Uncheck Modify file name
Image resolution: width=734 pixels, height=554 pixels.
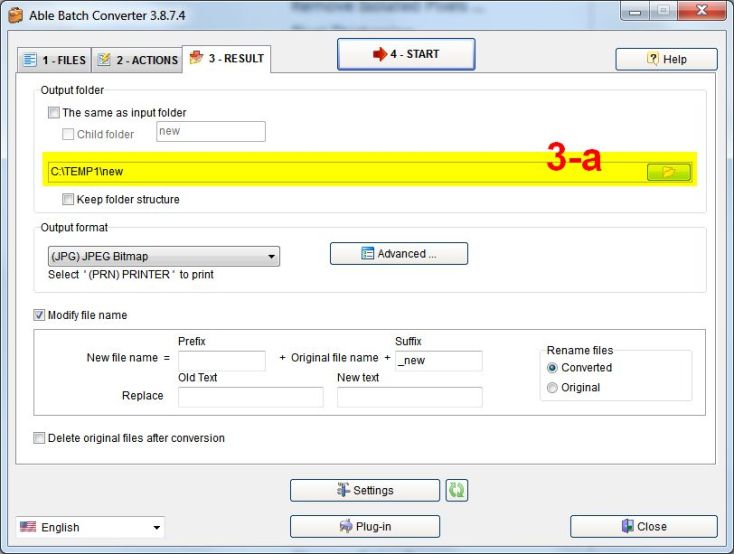[x=39, y=315]
